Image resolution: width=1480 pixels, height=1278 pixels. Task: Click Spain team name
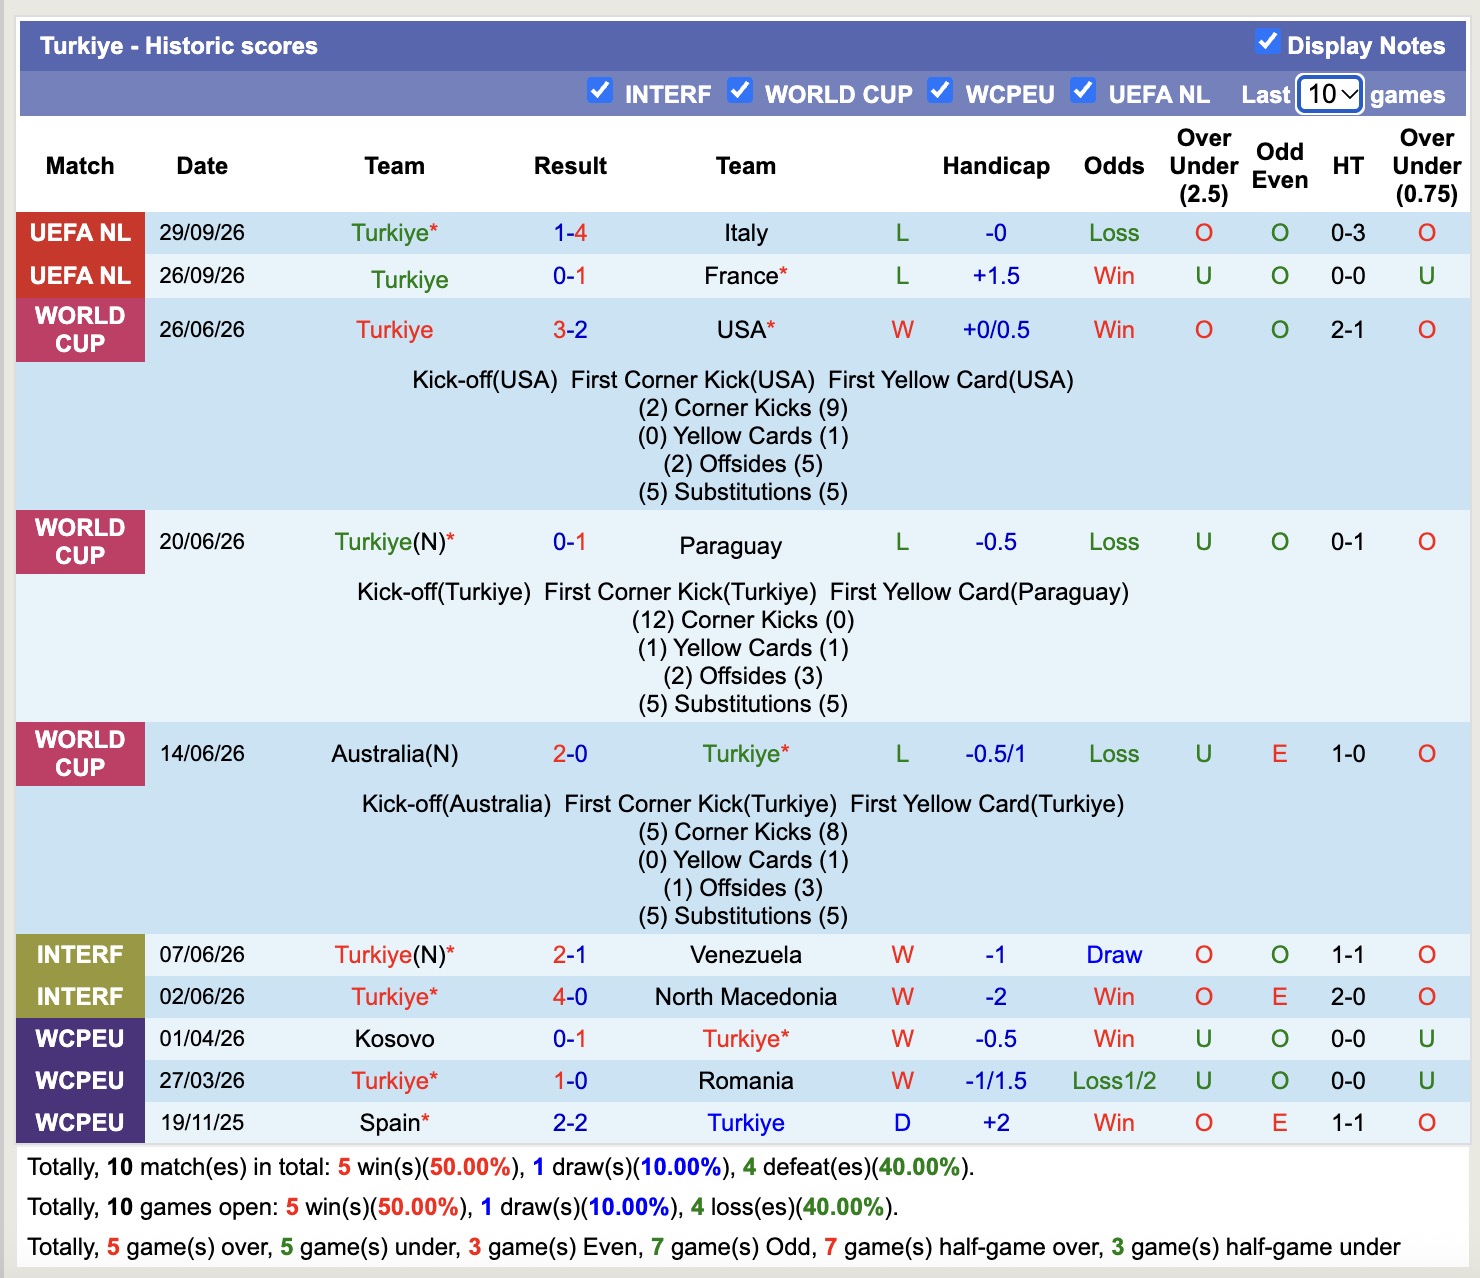point(390,1123)
